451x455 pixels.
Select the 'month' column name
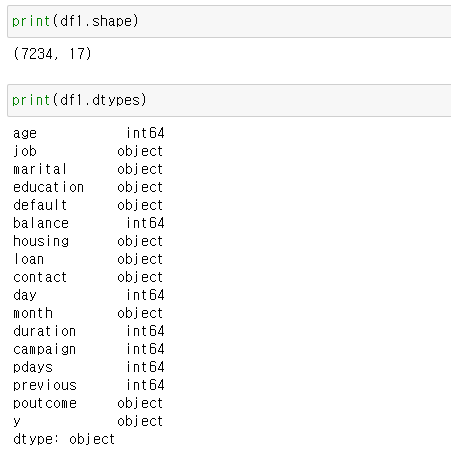point(33,313)
